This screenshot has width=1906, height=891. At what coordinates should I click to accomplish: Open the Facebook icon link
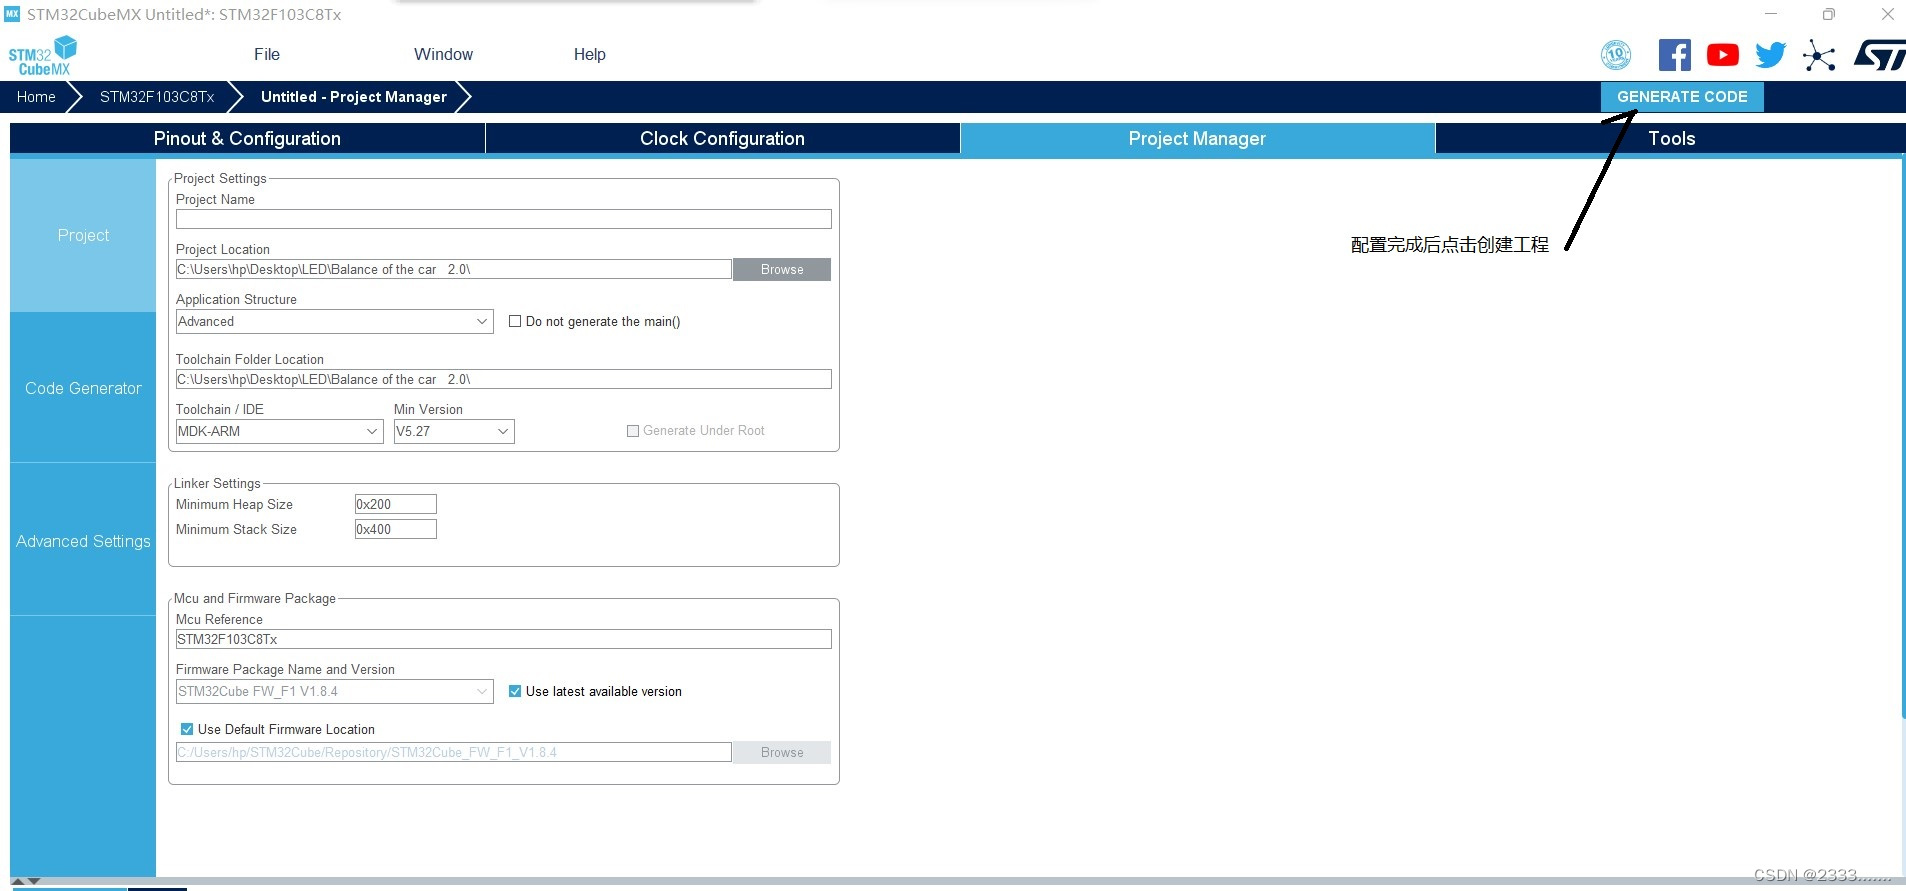[1675, 55]
